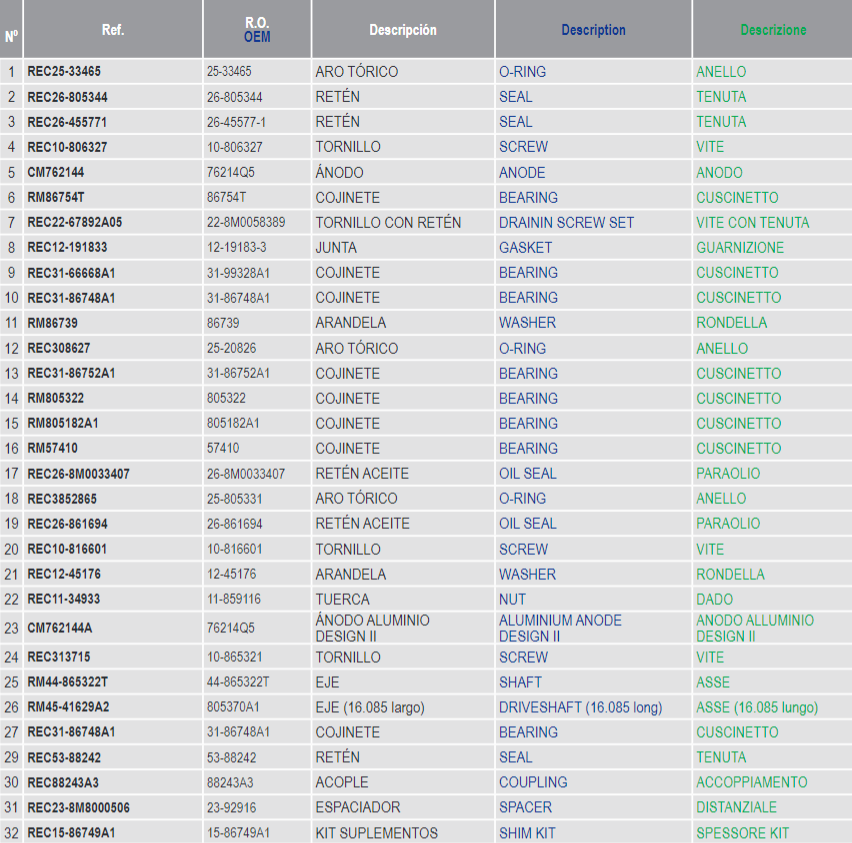
Task: Click 'ACCOPPIAMENTO' in row 30
Action: point(751,783)
